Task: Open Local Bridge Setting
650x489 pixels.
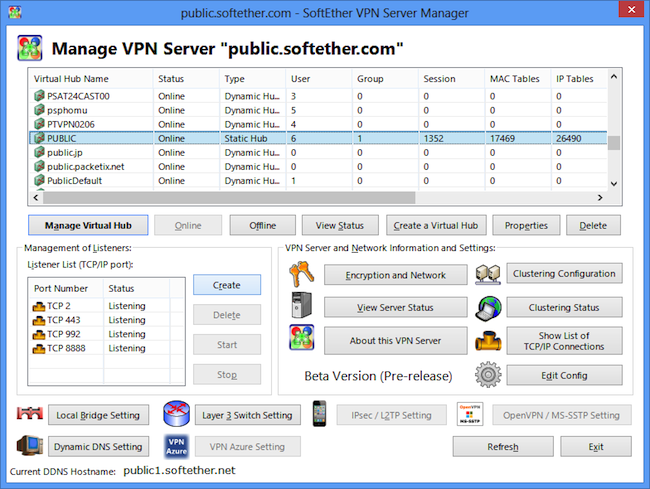Action: pyautogui.click(x=98, y=415)
